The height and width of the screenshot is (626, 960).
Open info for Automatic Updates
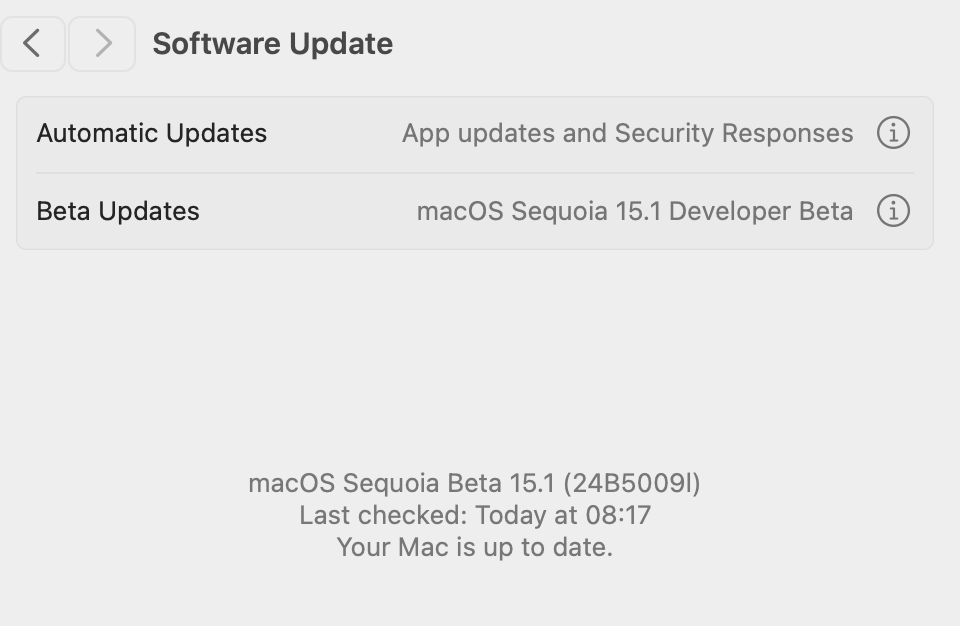(x=893, y=133)
